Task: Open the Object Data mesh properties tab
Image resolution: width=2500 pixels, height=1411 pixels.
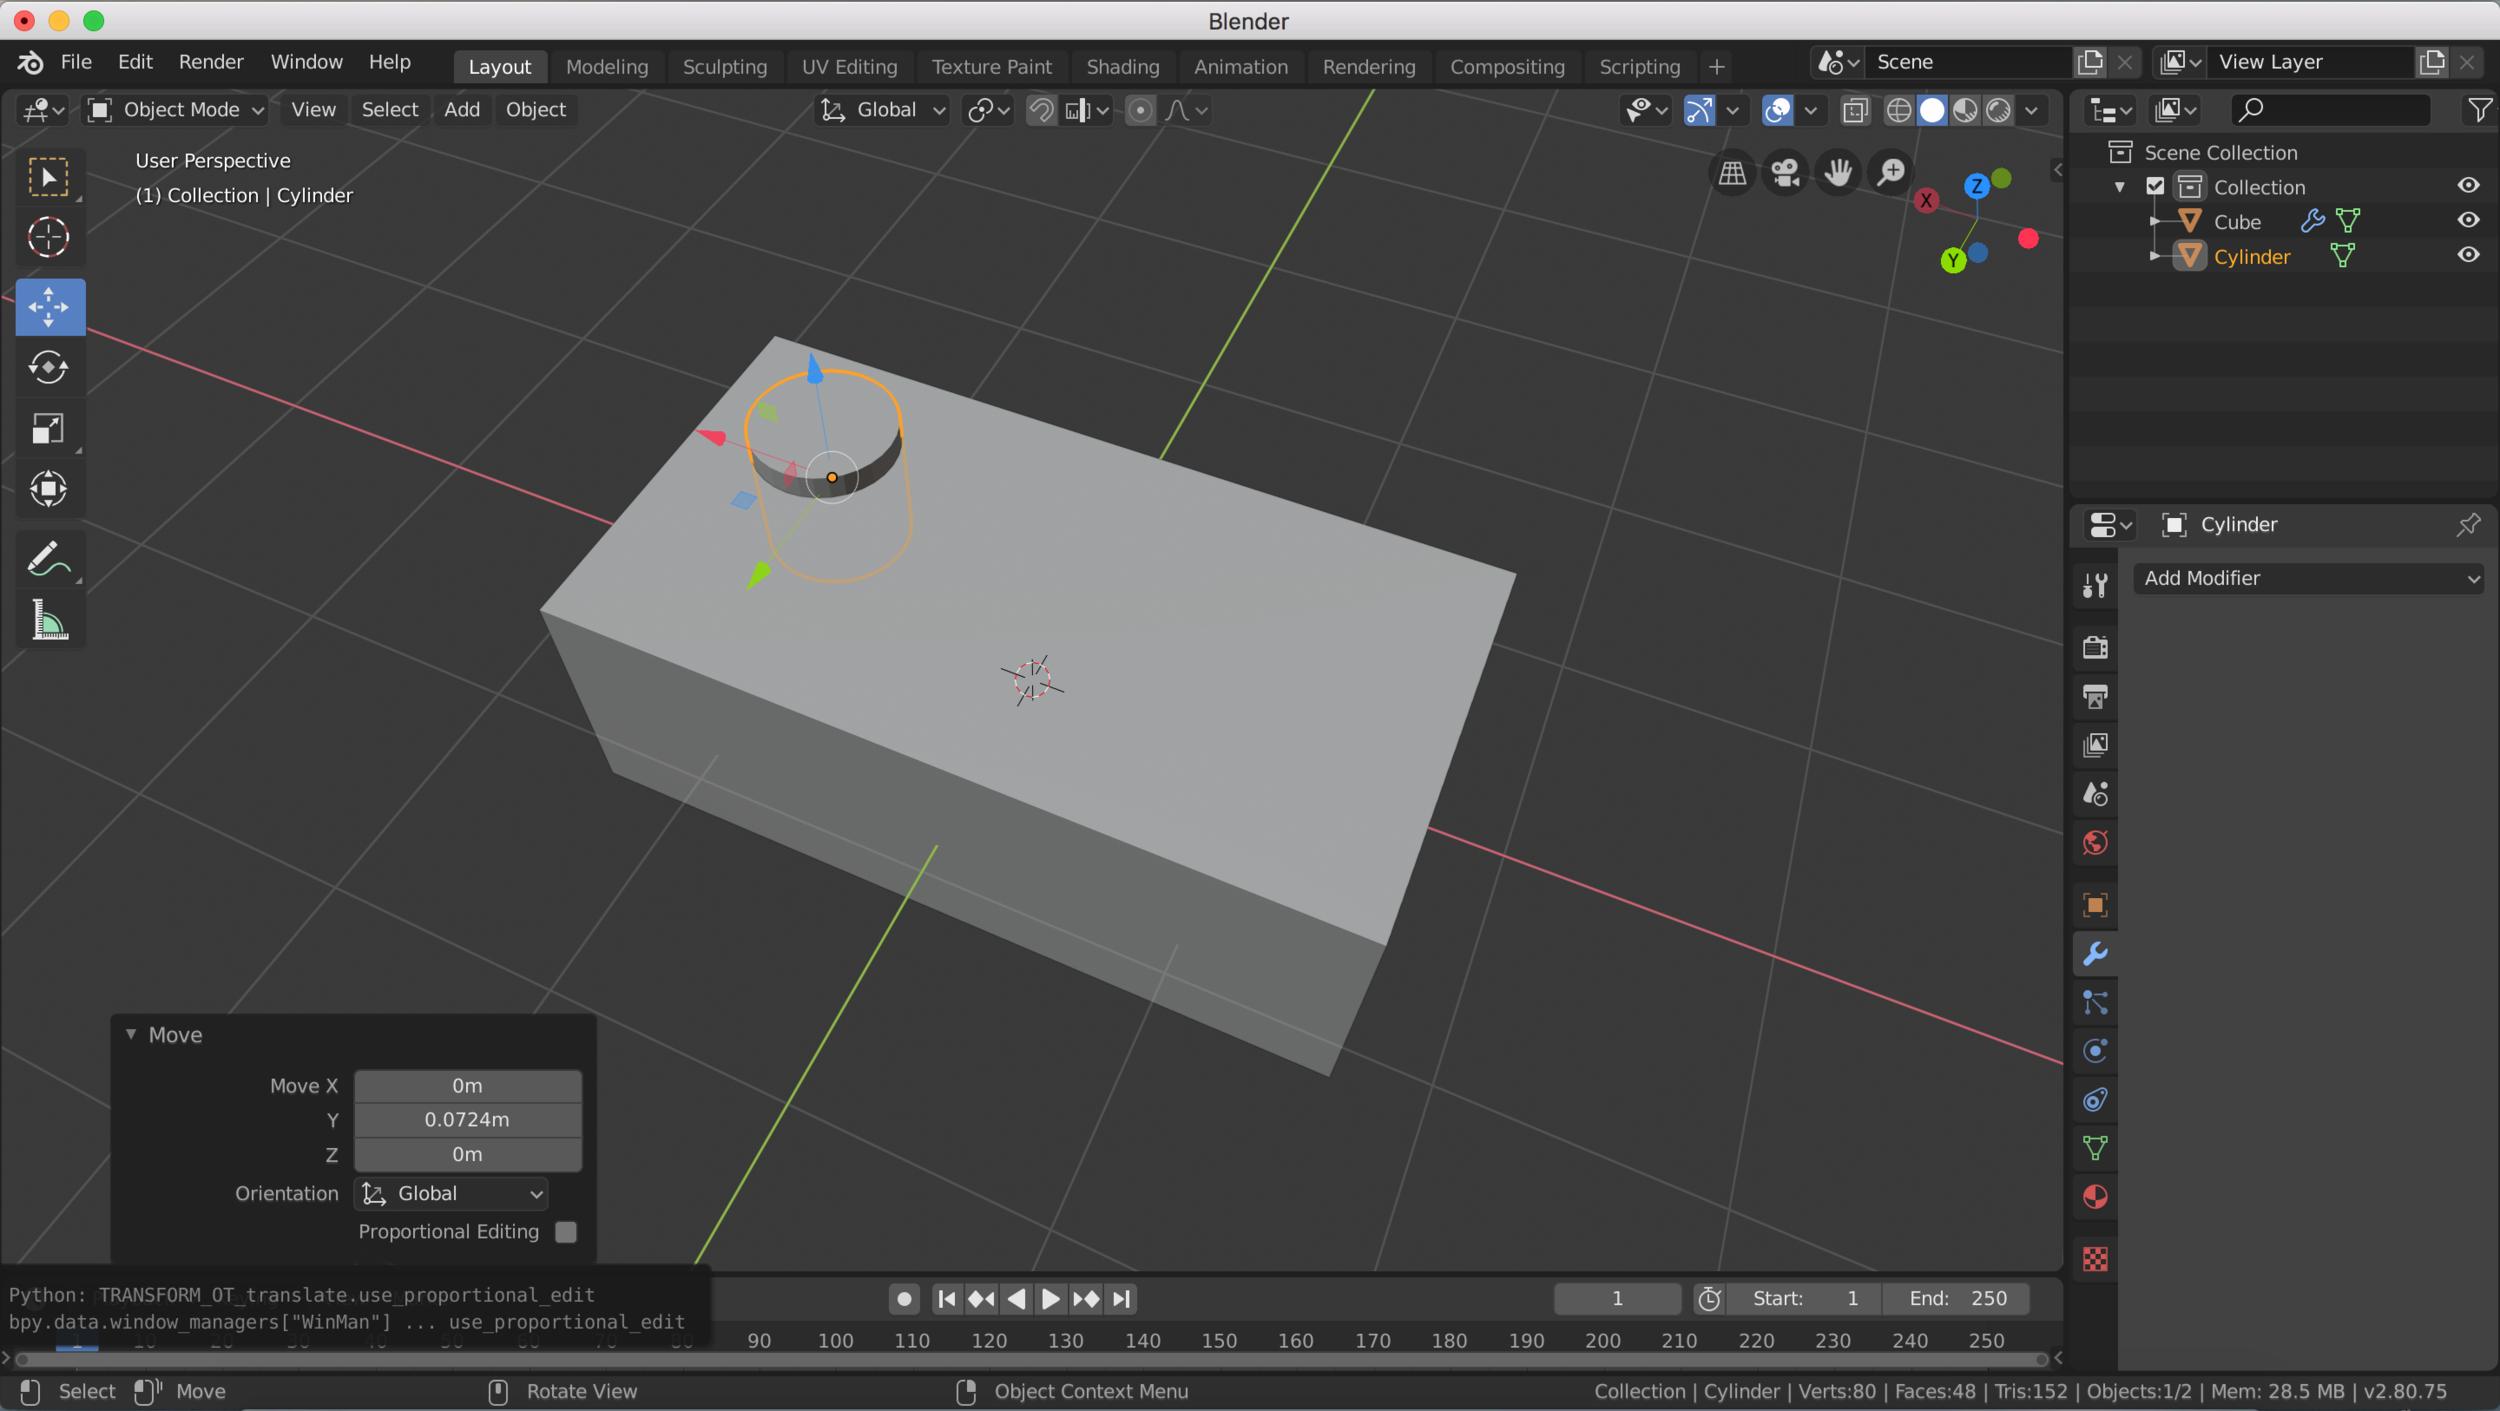Action: pos(2095,1148)
